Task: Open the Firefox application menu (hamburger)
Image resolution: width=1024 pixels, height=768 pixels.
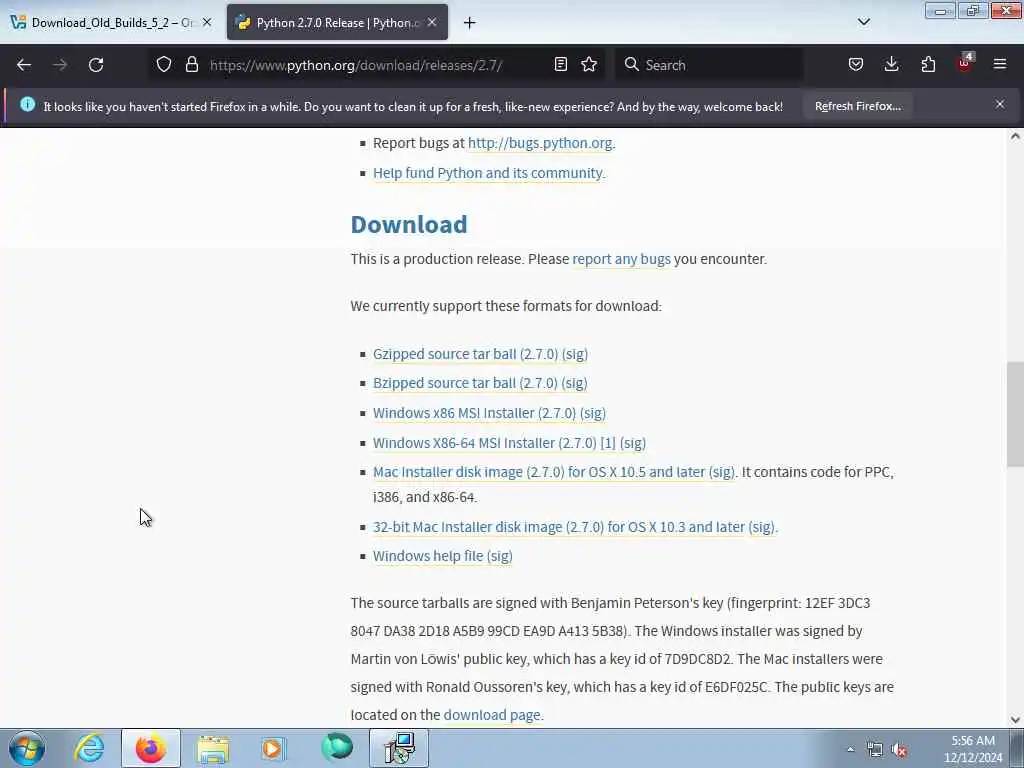Action: pos(1000,65)
